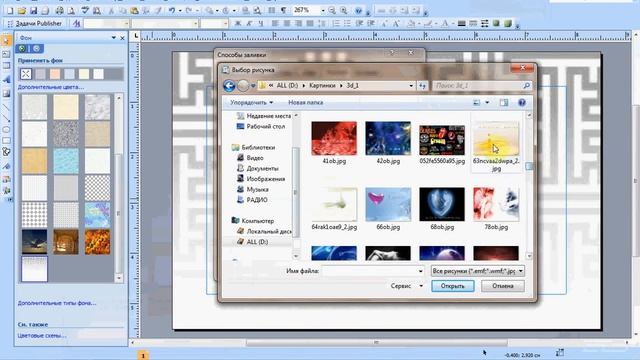Click the Отмена button
The width and height of the screenshot is (640, 360).
click(x=502, y=286)
